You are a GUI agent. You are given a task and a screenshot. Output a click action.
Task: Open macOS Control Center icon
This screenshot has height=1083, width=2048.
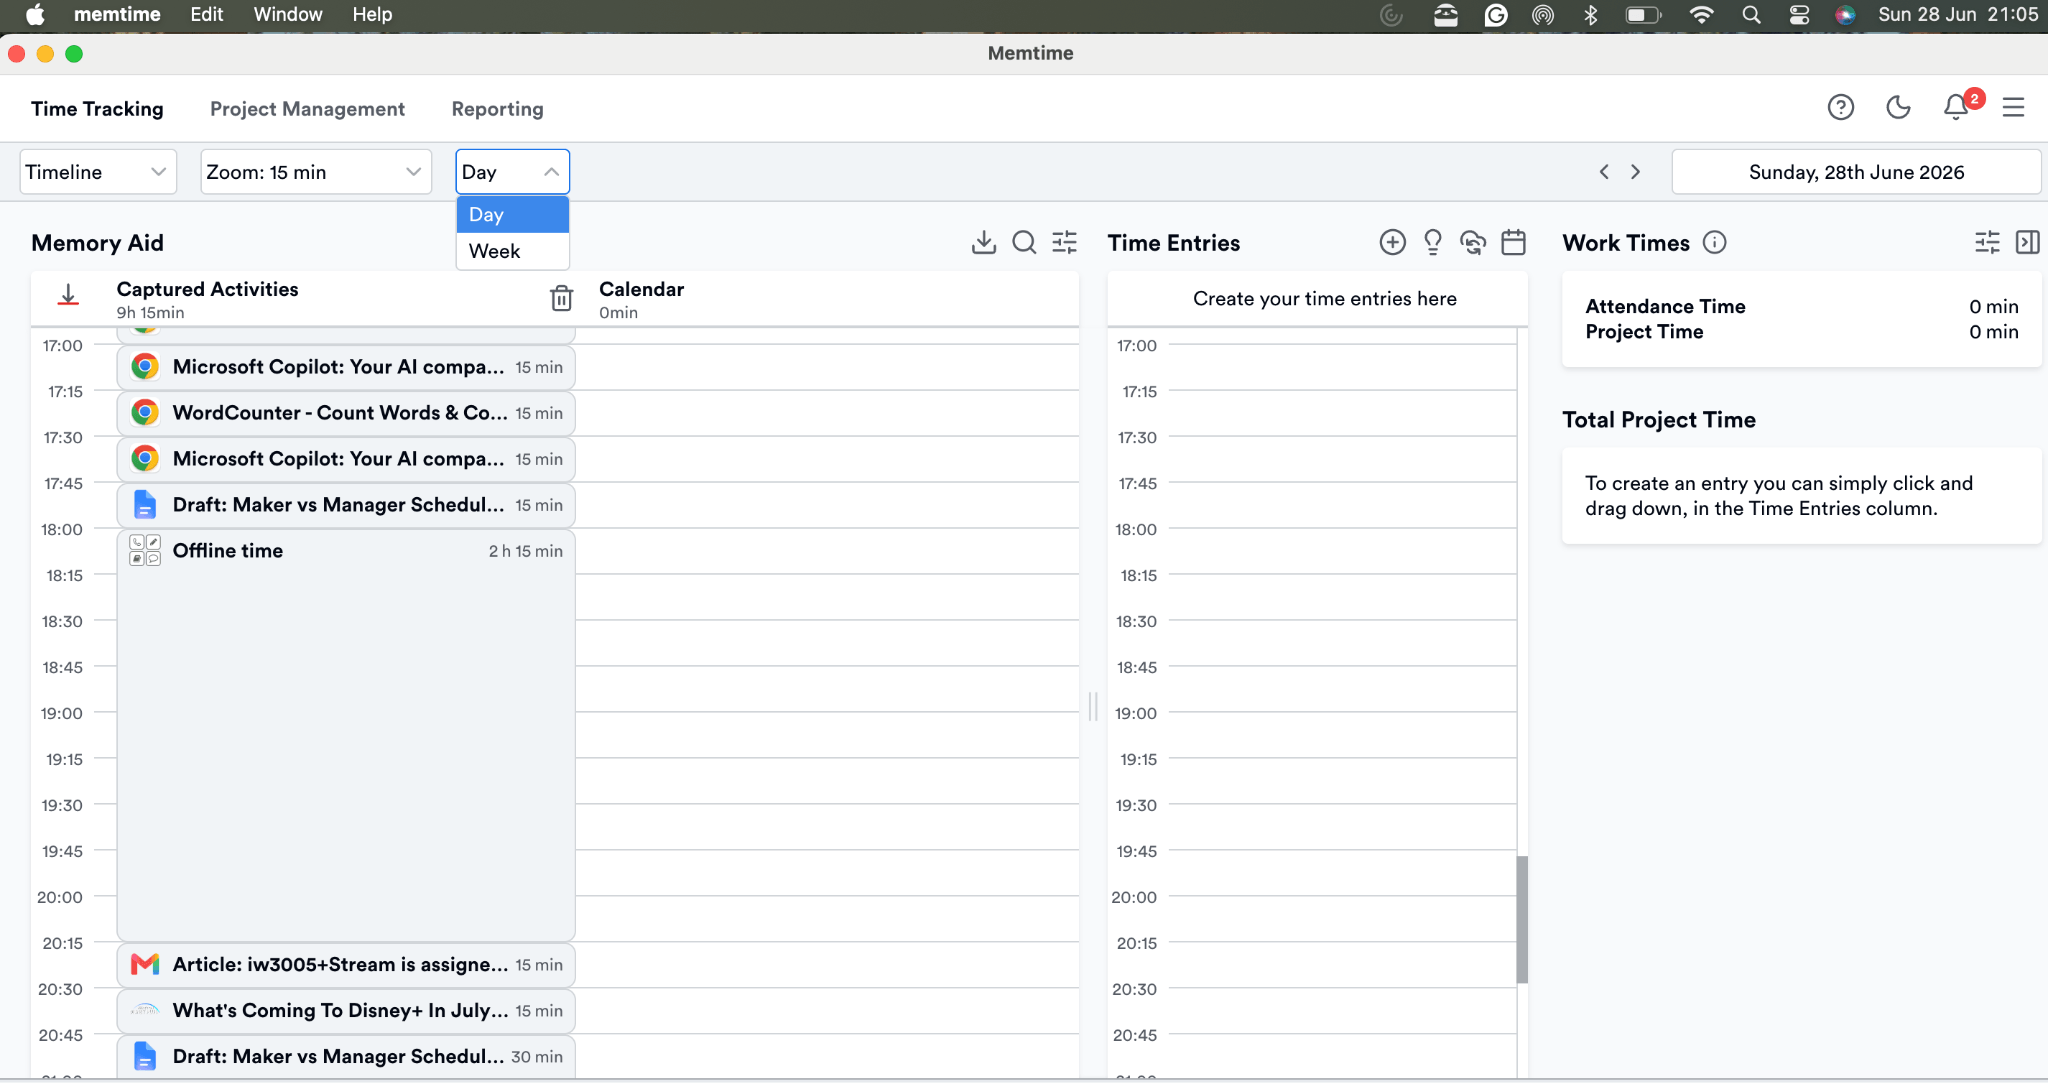[x=1799, y=14]
